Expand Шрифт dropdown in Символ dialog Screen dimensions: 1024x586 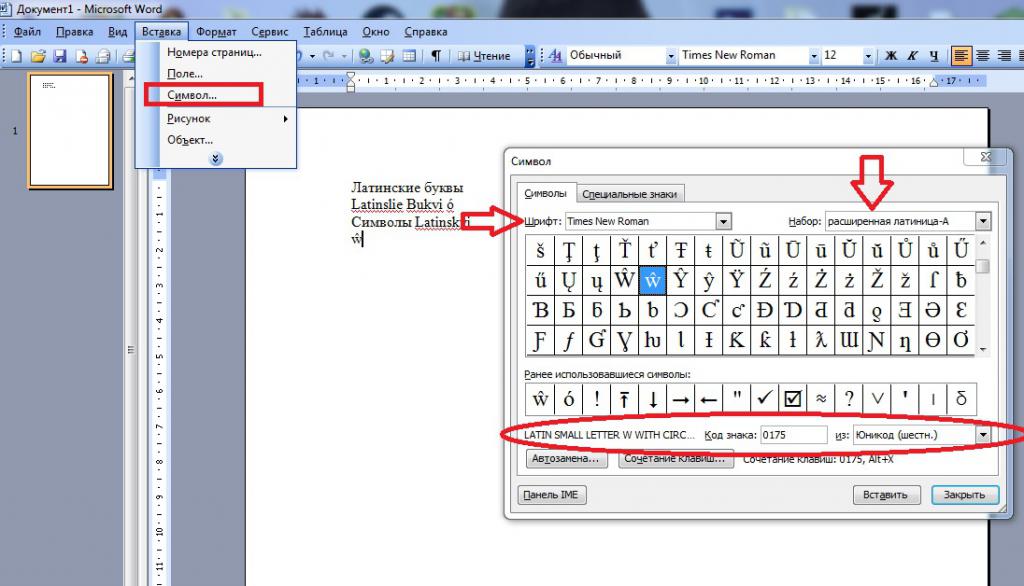(x=723, y=221)
